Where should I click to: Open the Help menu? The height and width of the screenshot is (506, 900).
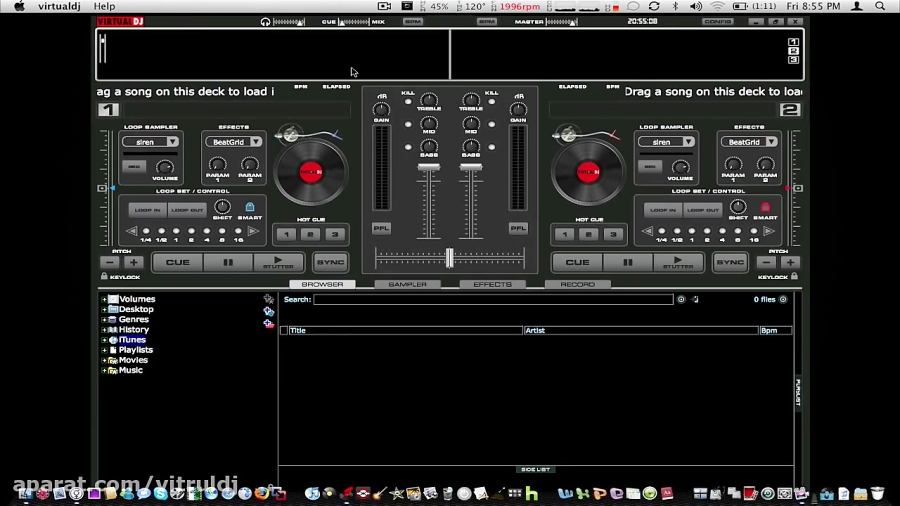pyautogui.click(x=104, y=6)
